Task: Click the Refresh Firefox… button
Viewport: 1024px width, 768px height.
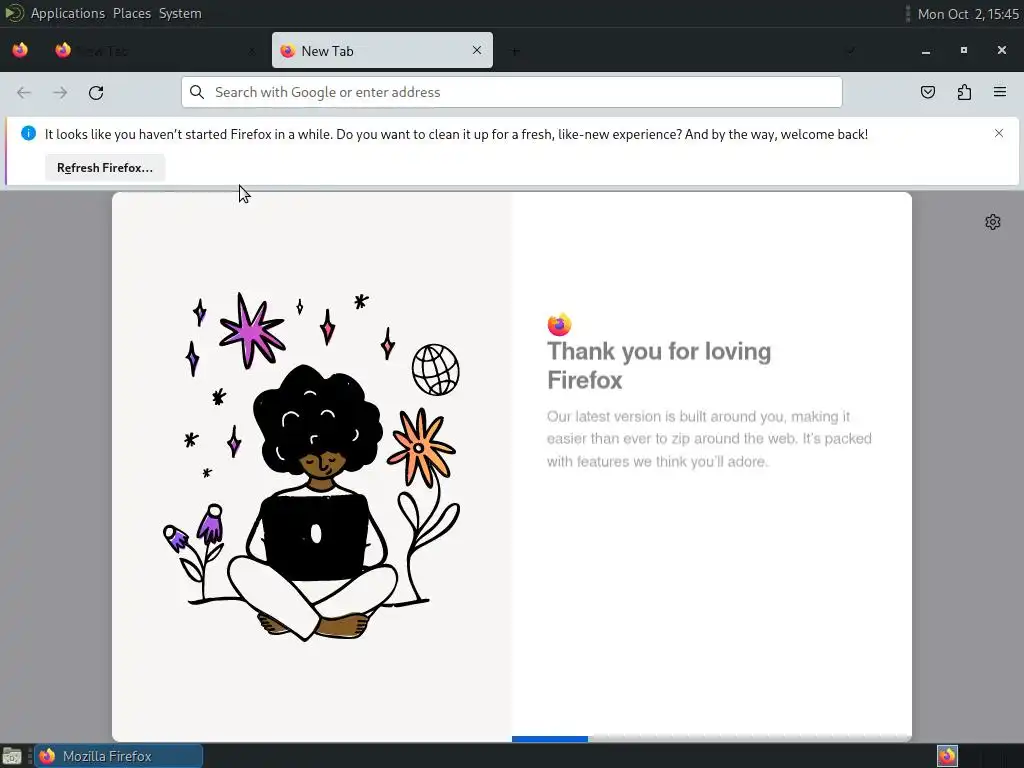Action: [x=105, y=168]
